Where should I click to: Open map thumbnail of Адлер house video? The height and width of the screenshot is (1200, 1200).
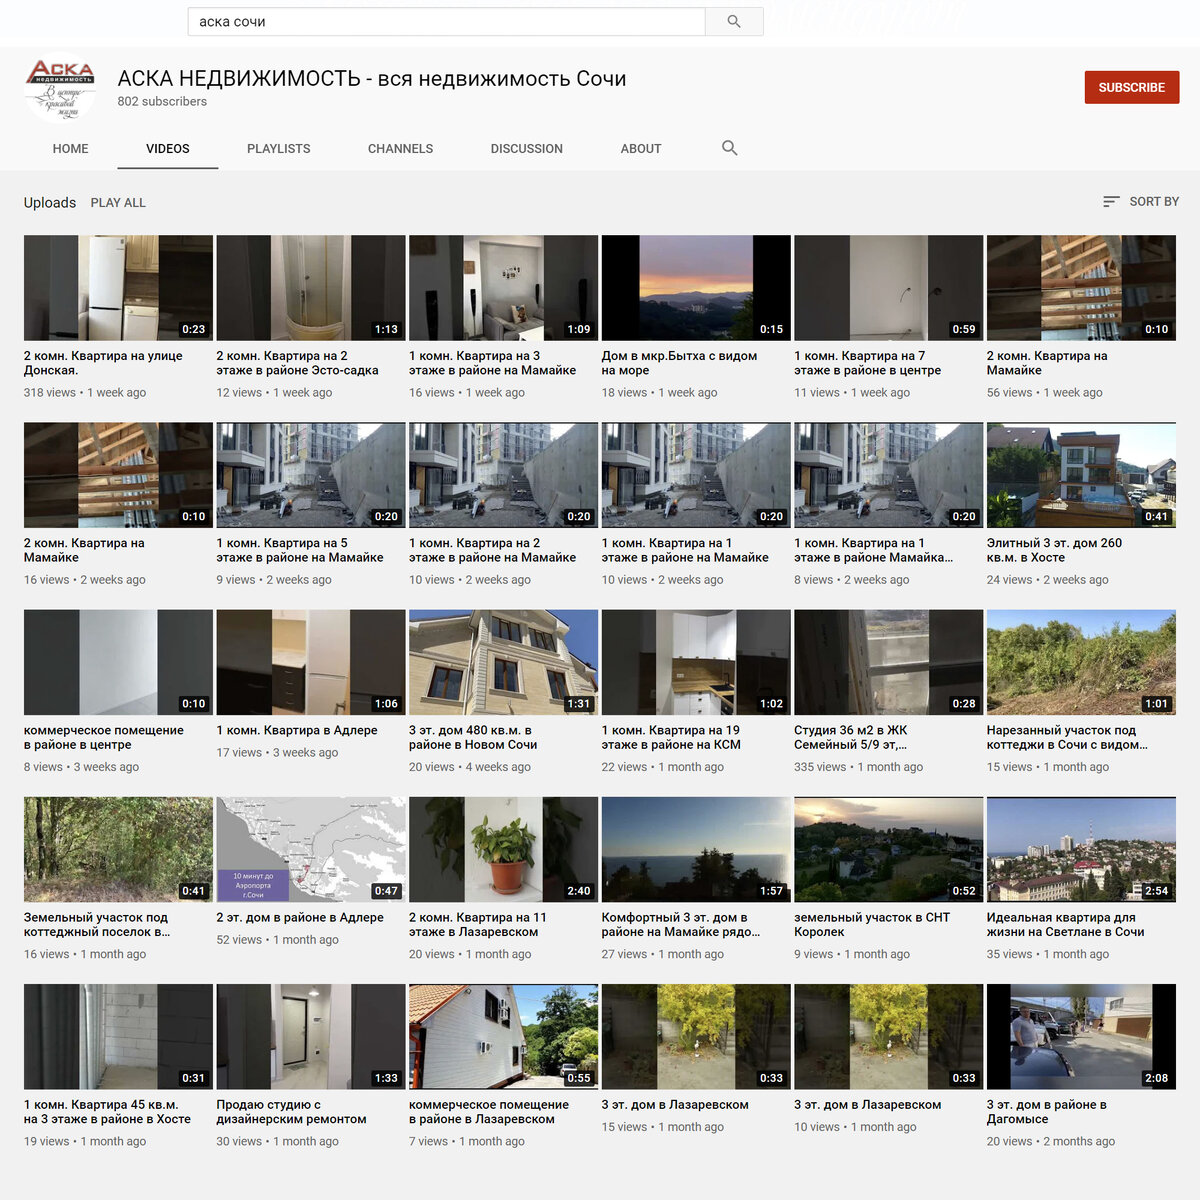pos(311,850)
